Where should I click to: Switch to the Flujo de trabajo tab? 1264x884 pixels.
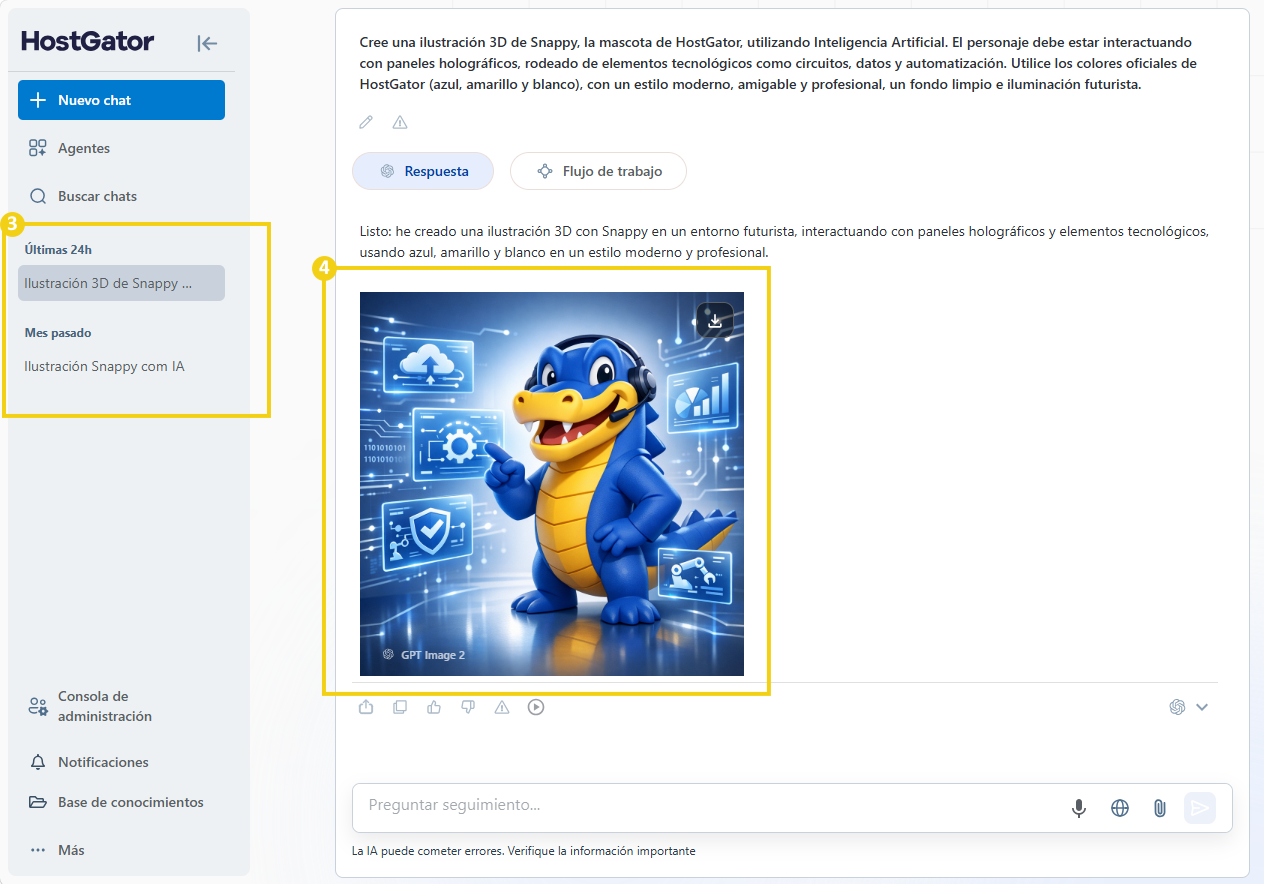point(598,171)
